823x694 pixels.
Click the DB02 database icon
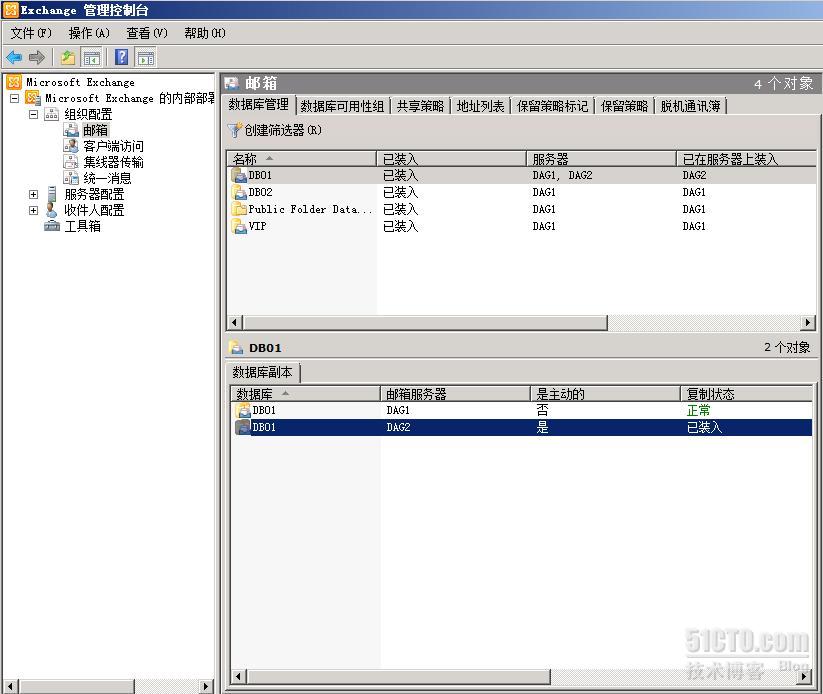coord(239,192)
